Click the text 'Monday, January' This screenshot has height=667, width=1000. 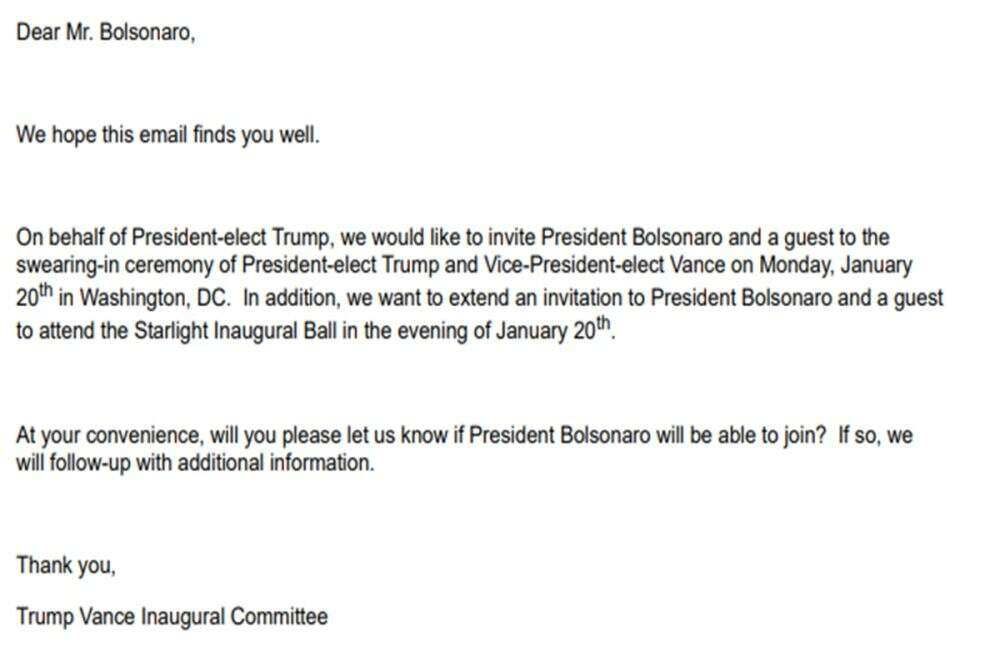pyautogui.click(x=836, y=265)
